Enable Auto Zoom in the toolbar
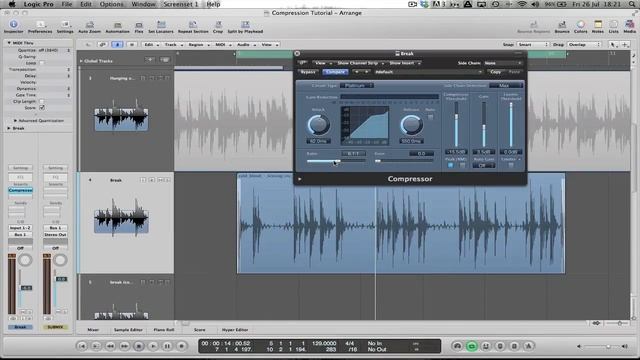Viewport: 640px width, 360px height. pos(89,27)
